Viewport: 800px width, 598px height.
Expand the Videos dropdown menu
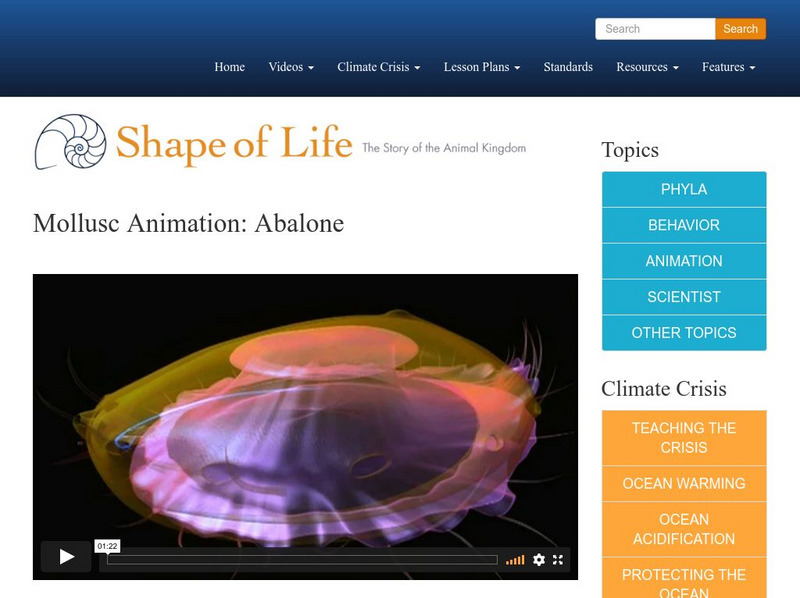pos(289,67)
